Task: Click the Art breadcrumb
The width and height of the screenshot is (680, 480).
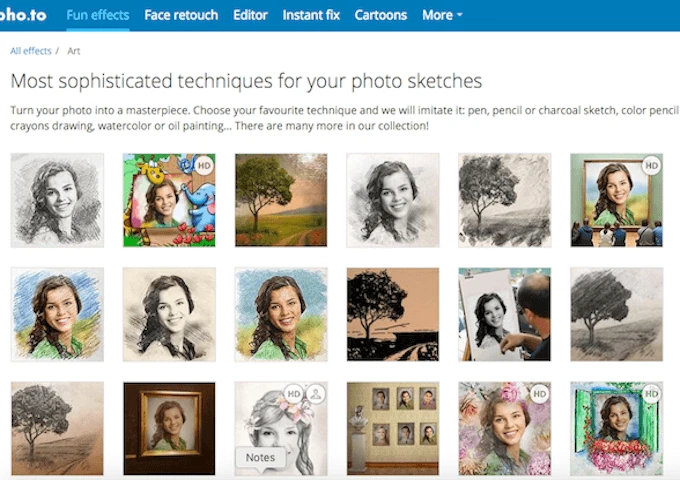Action: 75,50
